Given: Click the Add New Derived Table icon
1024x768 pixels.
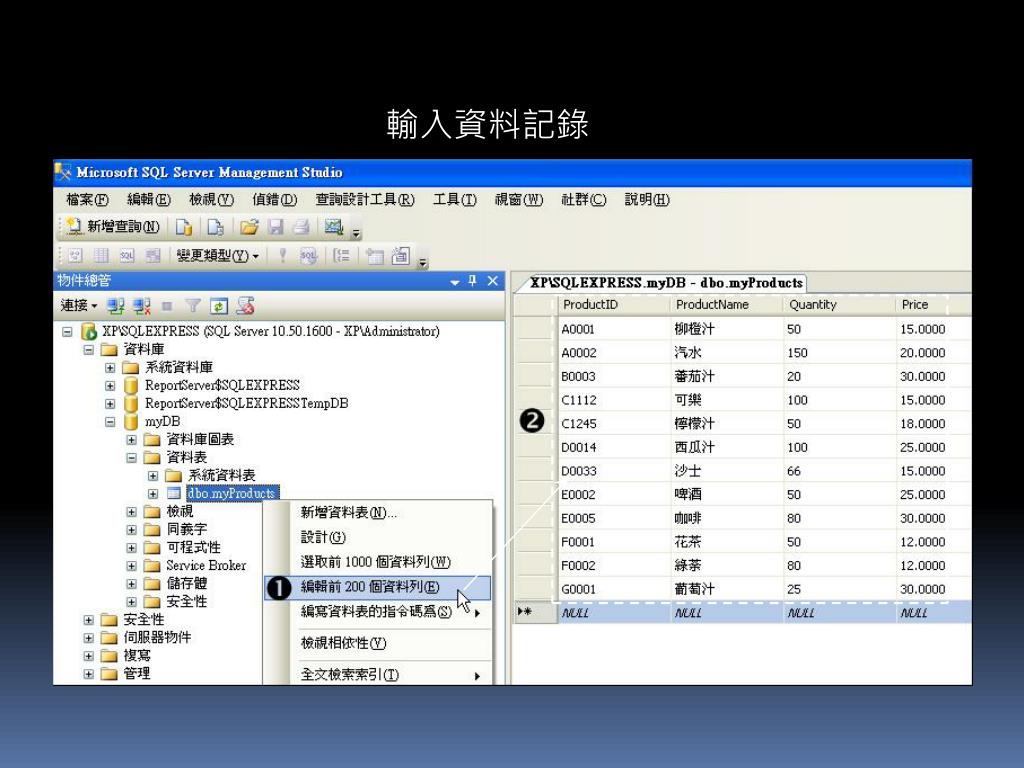Looking at the screenshot, I should coord(400,255).
